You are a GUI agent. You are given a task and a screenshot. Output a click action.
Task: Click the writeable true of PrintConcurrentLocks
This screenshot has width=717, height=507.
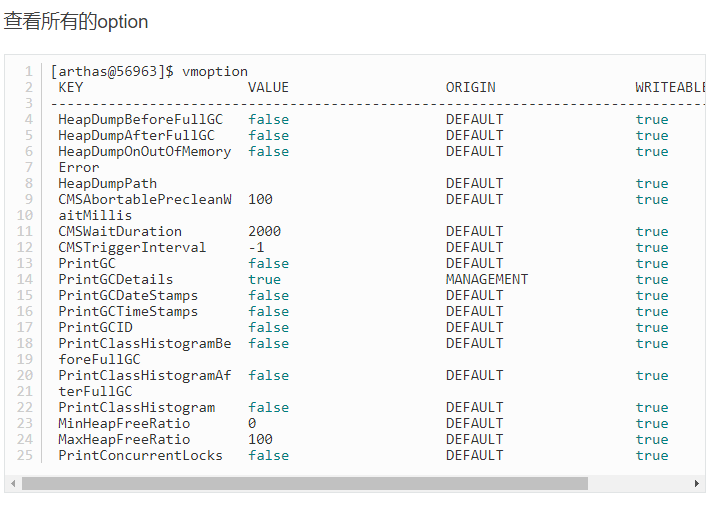coord(652,455)
